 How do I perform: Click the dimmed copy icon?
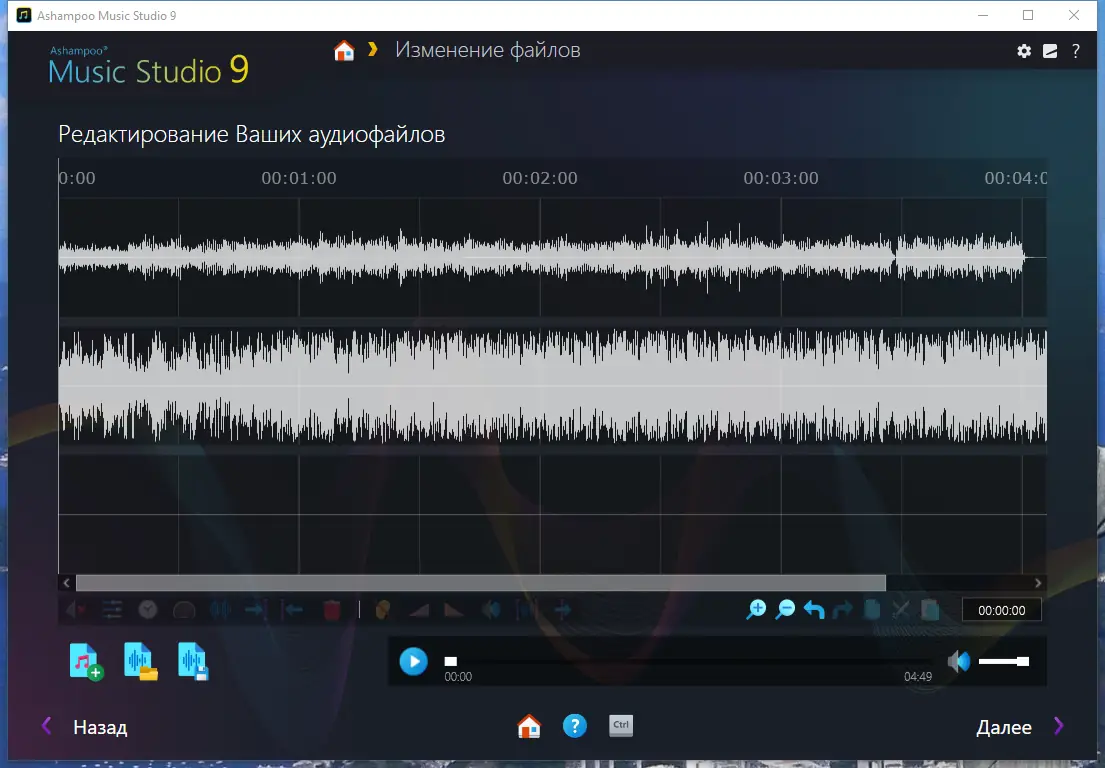(872, 609)
